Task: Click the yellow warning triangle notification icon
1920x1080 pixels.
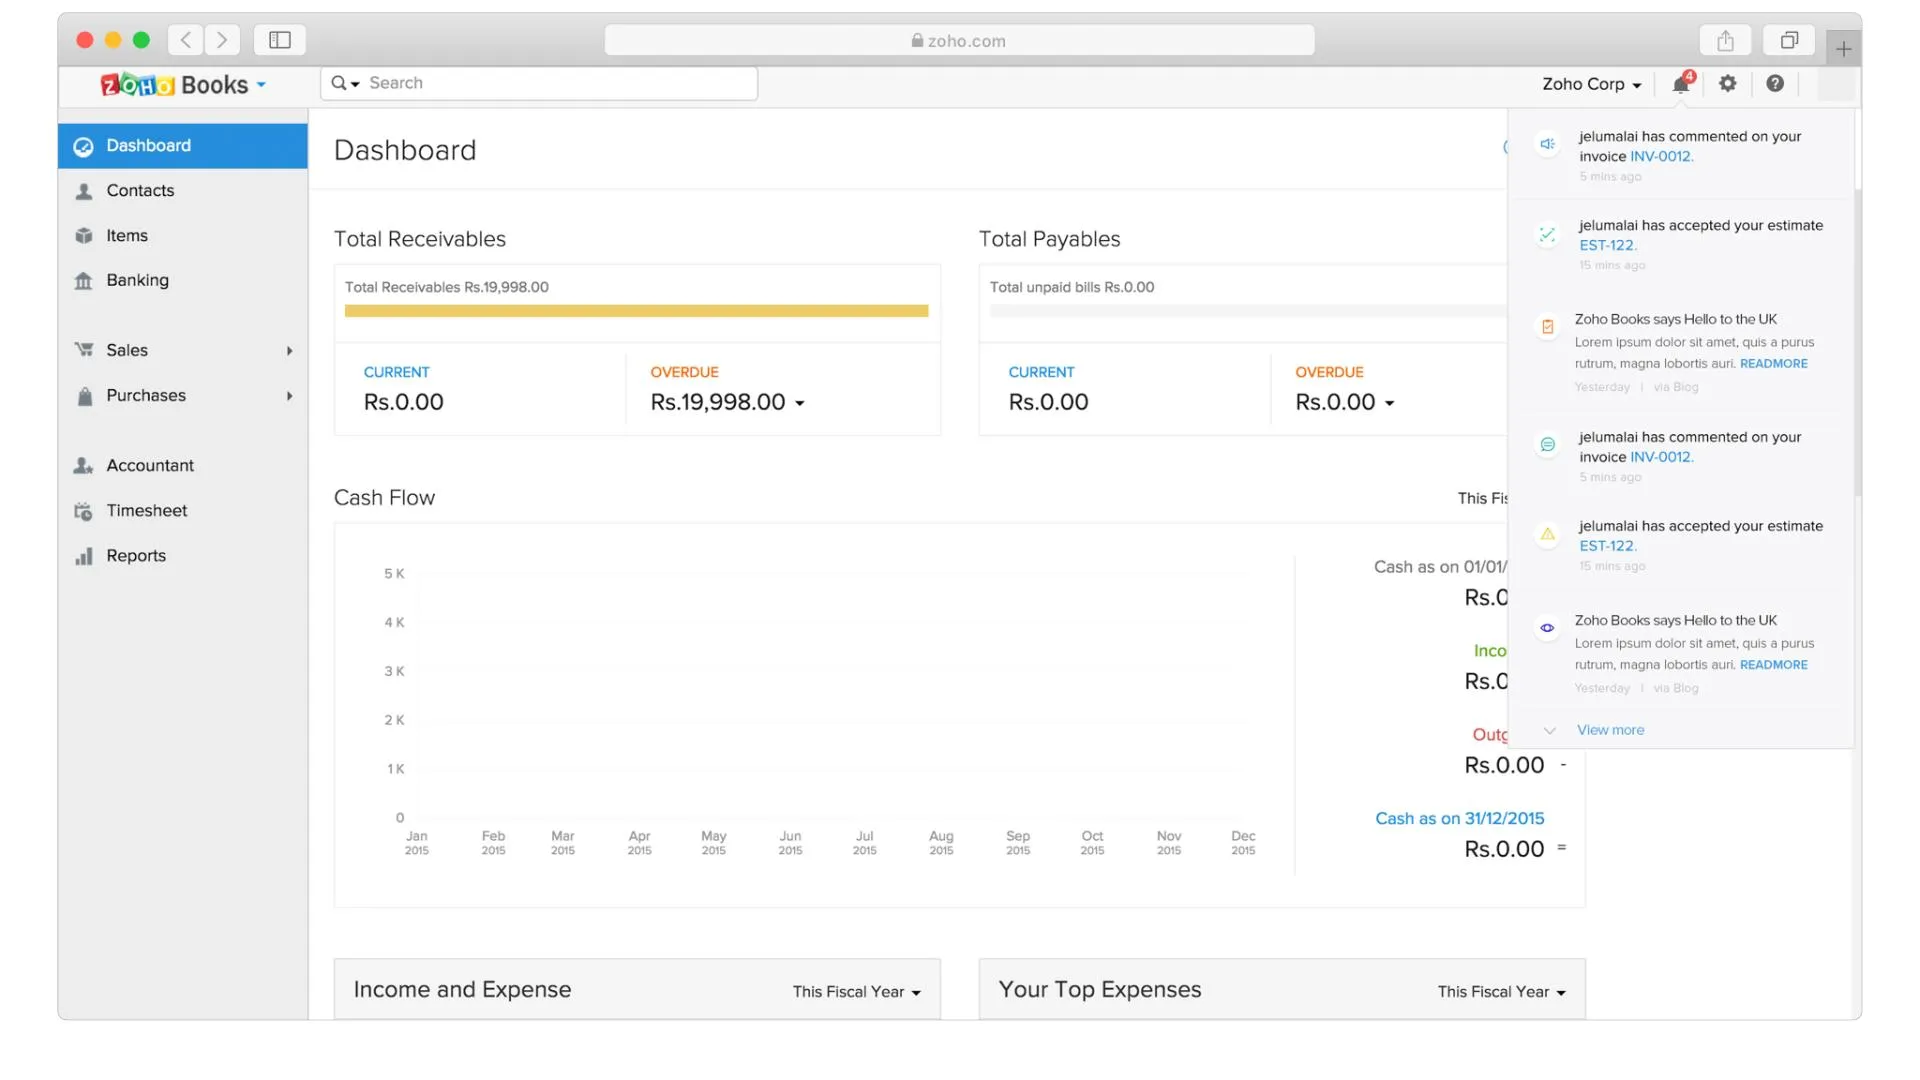Action: 1547,534
